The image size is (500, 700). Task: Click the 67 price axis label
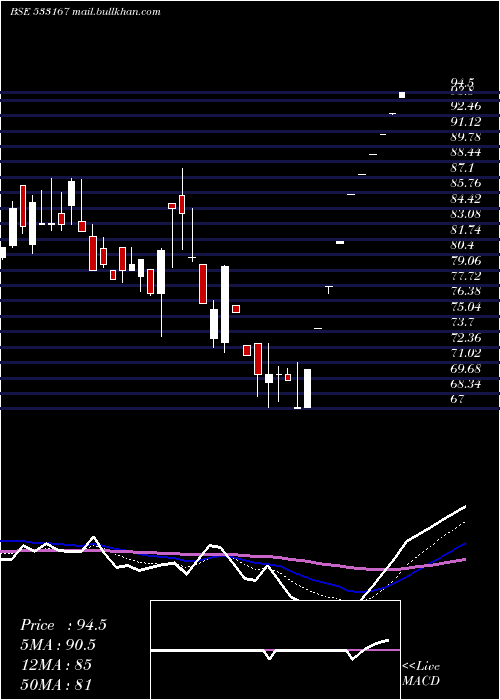coord(458,399)
